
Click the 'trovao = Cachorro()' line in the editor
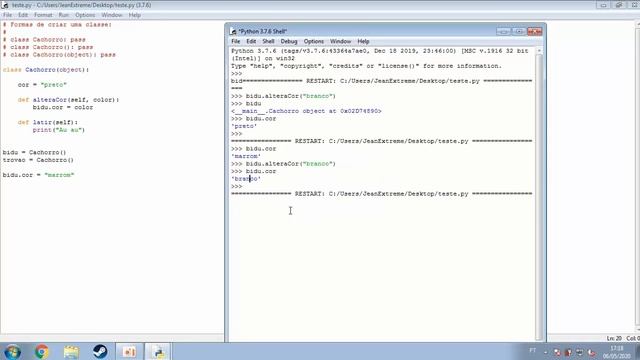pos(38,160)
